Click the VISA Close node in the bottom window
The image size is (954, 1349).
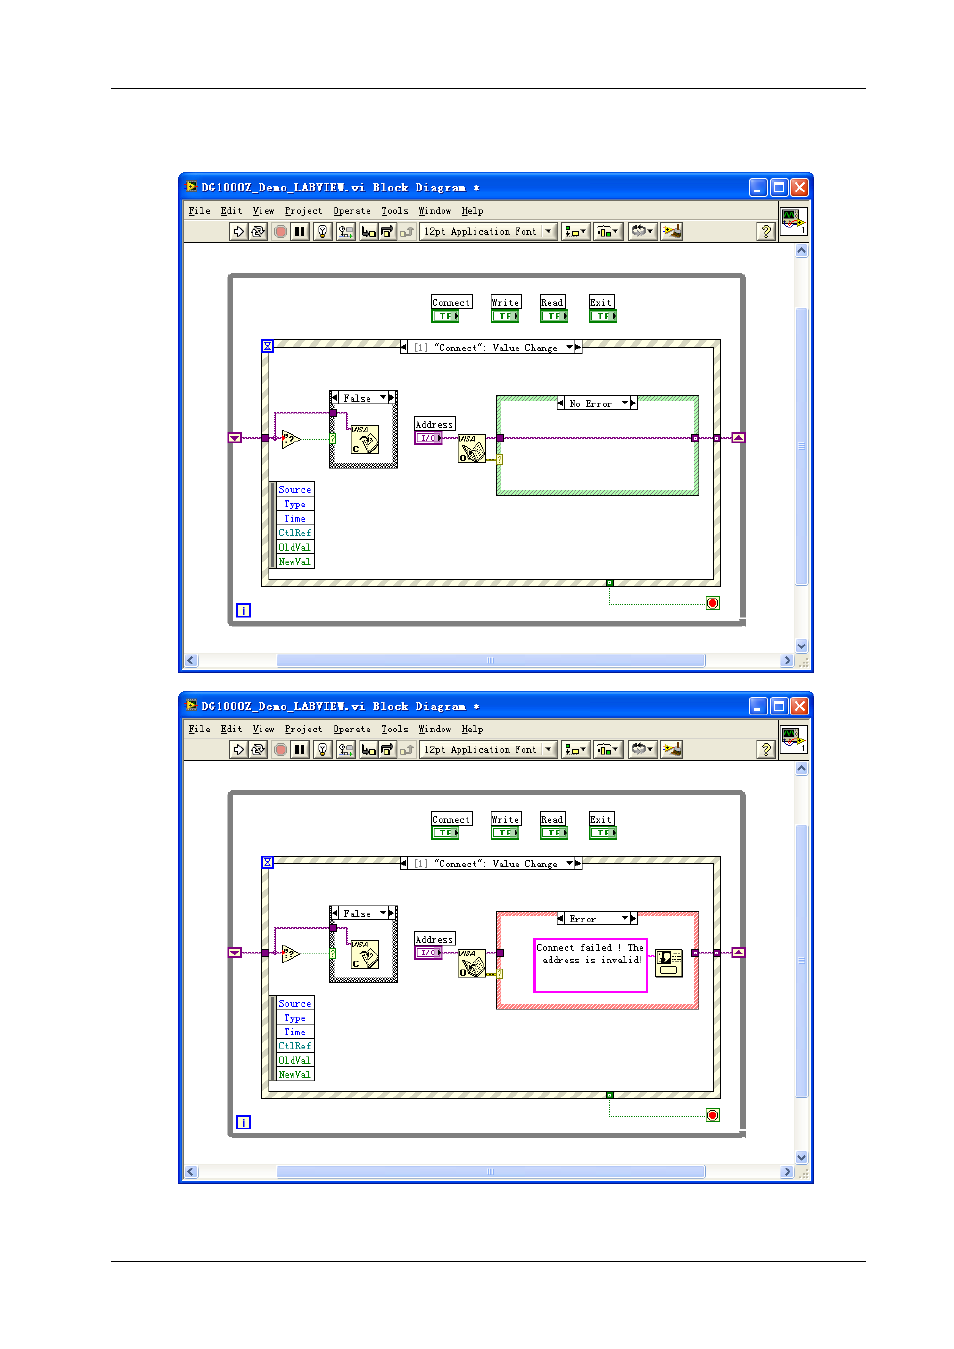click(x=364, y=955)
